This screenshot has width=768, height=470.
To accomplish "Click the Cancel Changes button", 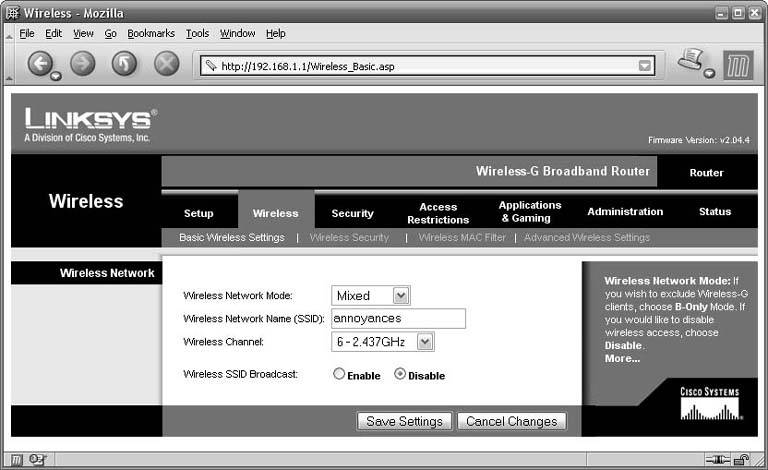I will coord(511,421).
